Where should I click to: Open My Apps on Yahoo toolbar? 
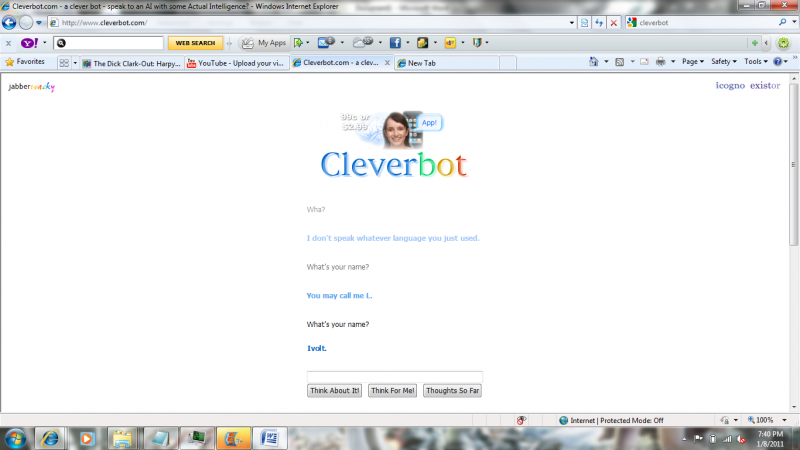coord(264,43)
